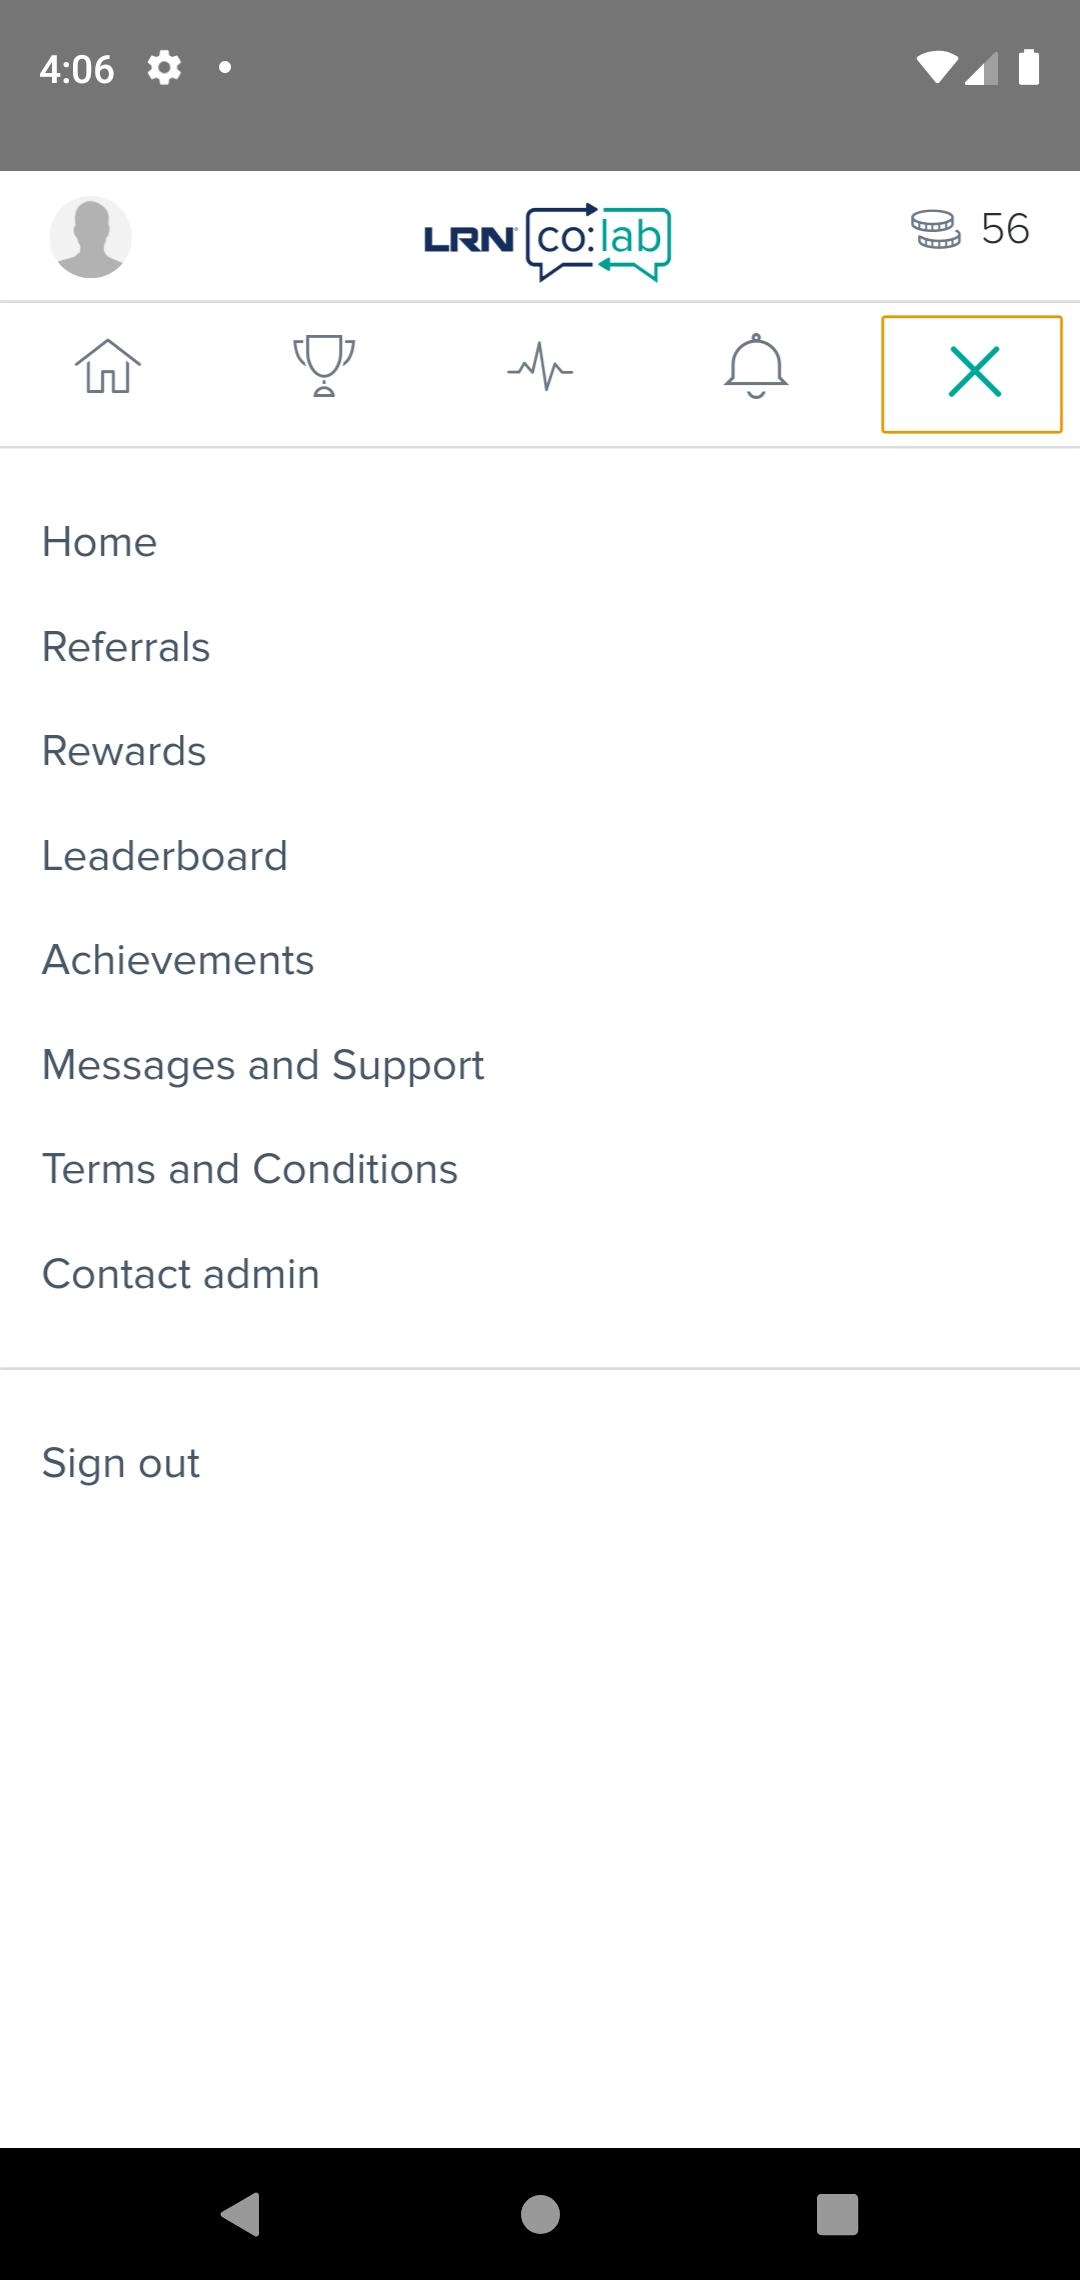Close the menu with X icon

pyautogui.click(x=972, y=373)
